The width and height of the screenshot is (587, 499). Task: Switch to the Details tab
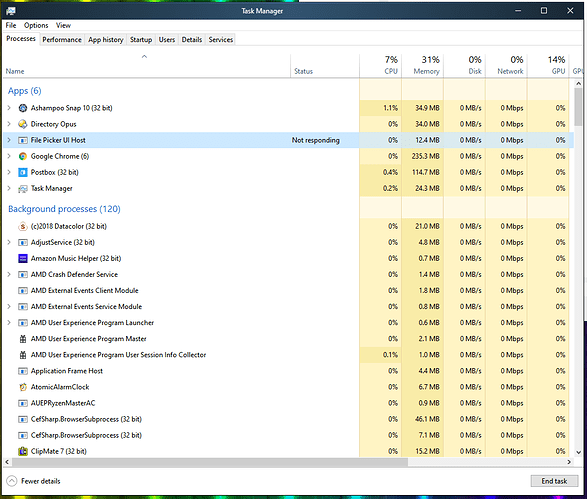click(x=192, y=40)
